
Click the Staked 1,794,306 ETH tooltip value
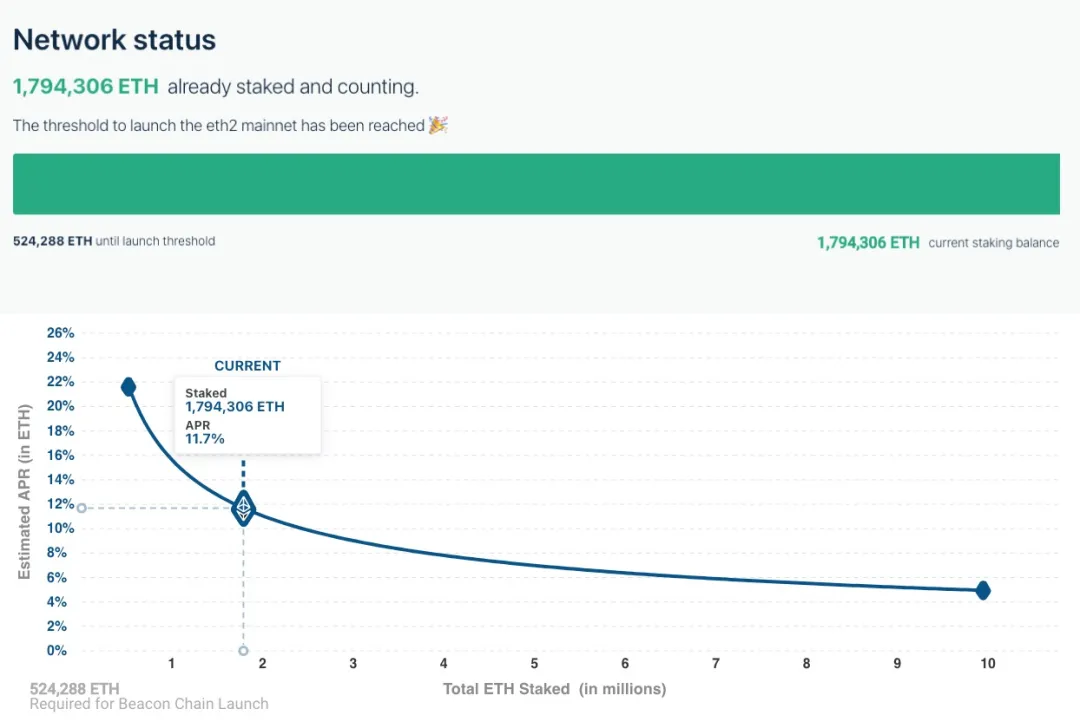[235, 406]
